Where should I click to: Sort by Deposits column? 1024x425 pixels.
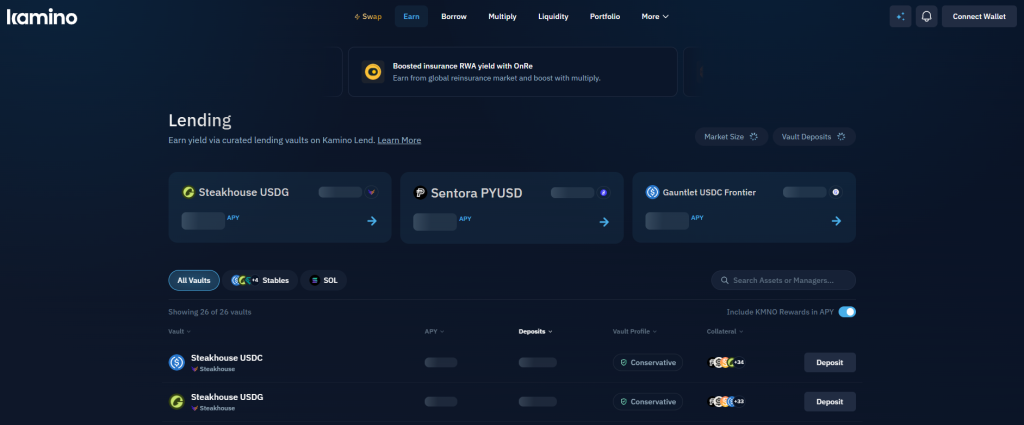coord(536,332)
